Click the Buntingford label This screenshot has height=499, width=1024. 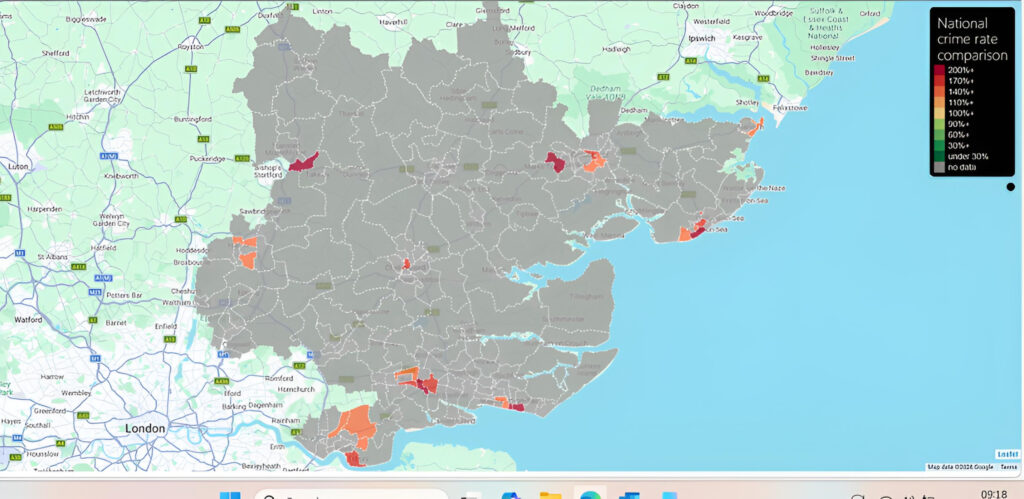point(193,120)
